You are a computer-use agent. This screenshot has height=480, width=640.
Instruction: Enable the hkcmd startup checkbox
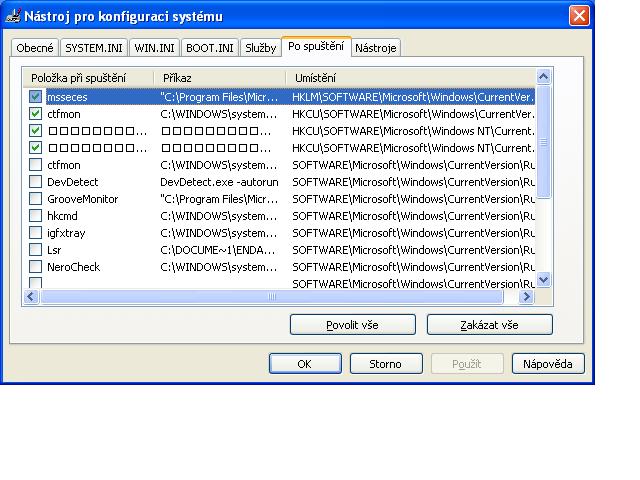click(36, 216)
